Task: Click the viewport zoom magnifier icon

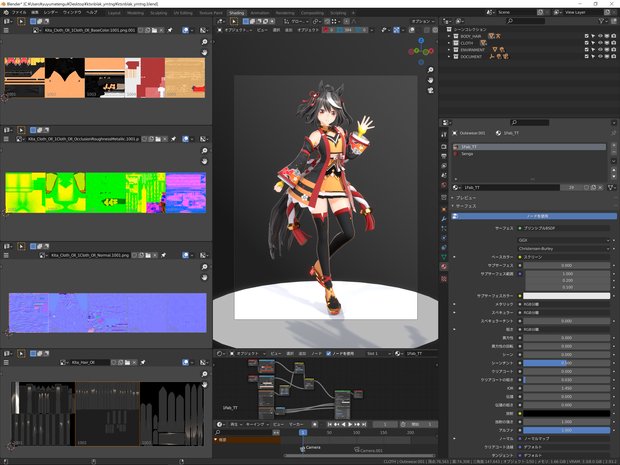Action: tap(431, 70)
